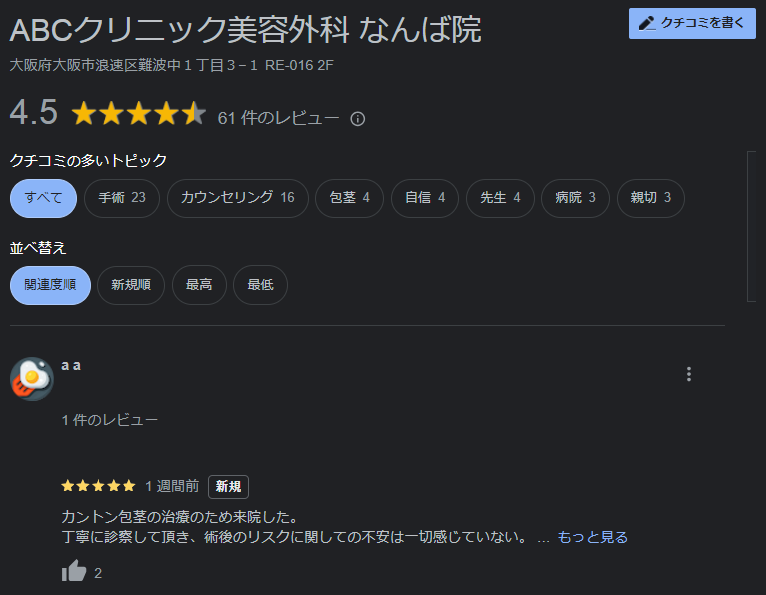Click the fried egg profile avatar
This screenshot has height=595, width=766.
click(32, 379)
